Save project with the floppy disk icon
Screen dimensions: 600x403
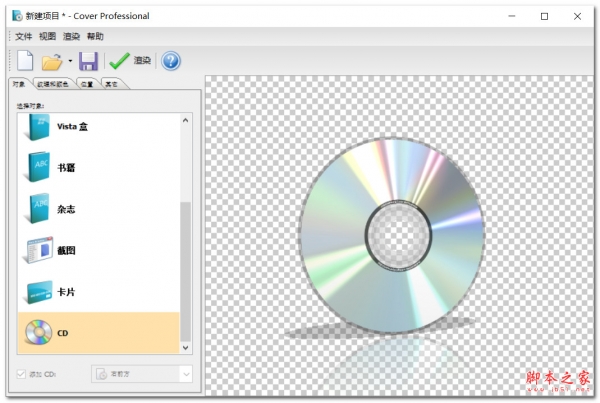pos(88,61)
